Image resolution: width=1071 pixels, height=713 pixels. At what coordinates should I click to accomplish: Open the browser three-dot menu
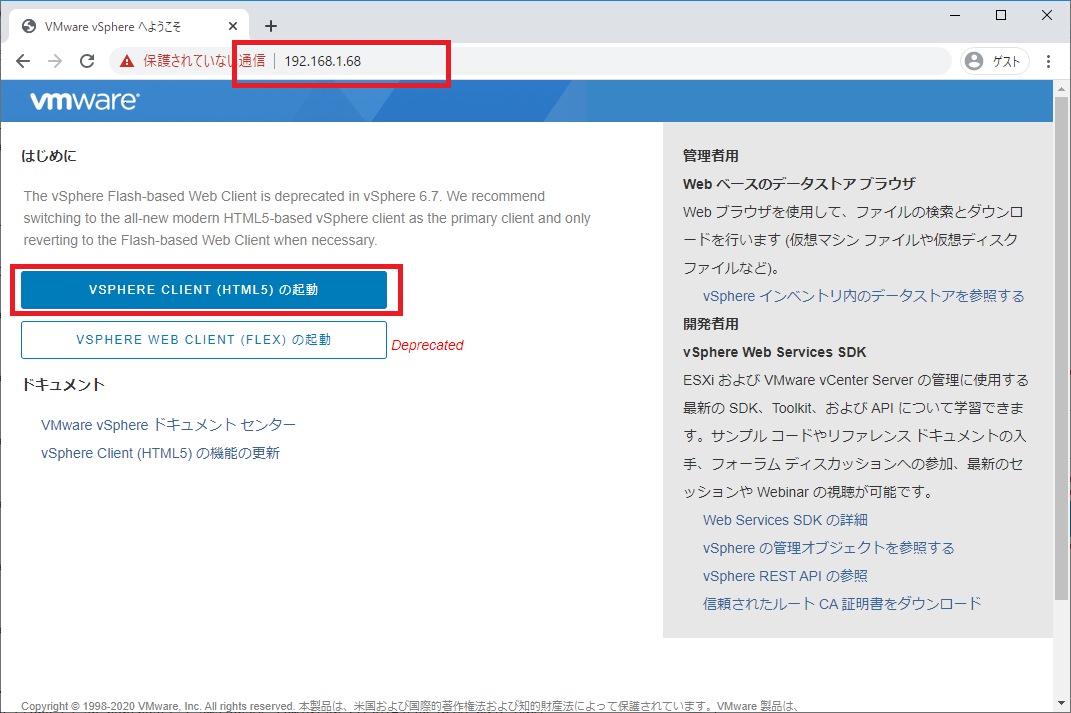pos(1048,61)
